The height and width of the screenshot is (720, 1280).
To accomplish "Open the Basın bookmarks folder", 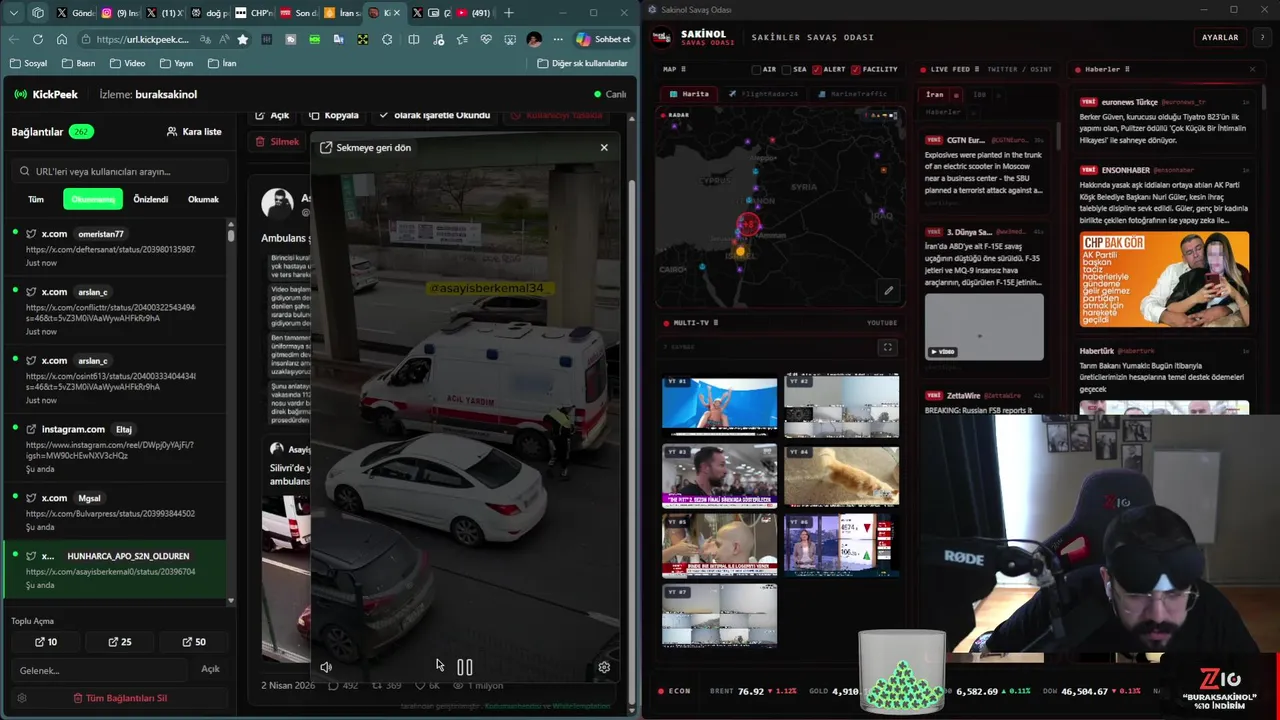I will pyautogui.click(x=79, y=63).
